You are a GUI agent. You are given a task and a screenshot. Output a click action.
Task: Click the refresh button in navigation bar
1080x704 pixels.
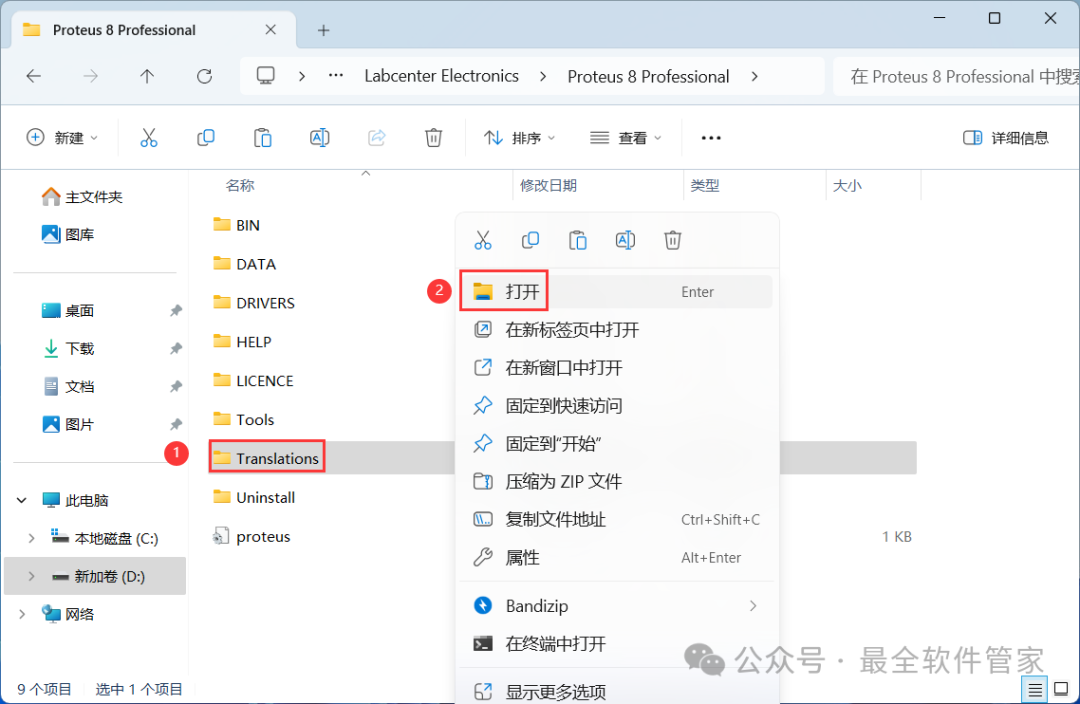(x=204, y=76)
